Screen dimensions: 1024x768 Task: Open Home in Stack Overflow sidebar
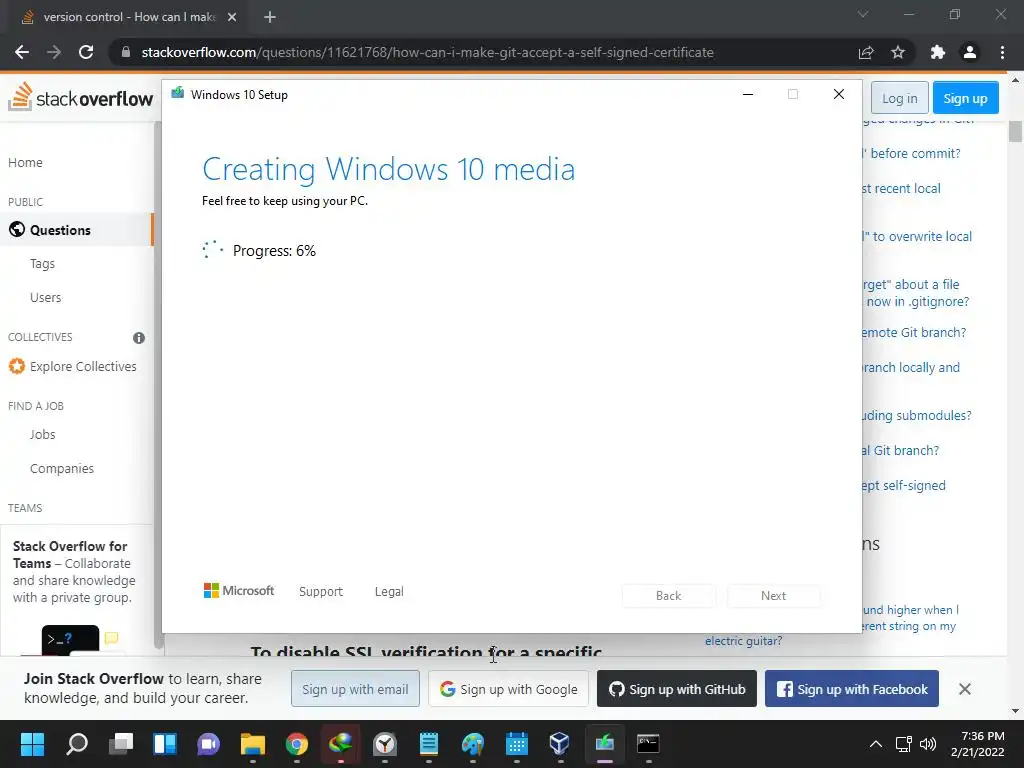click(25, 163)
